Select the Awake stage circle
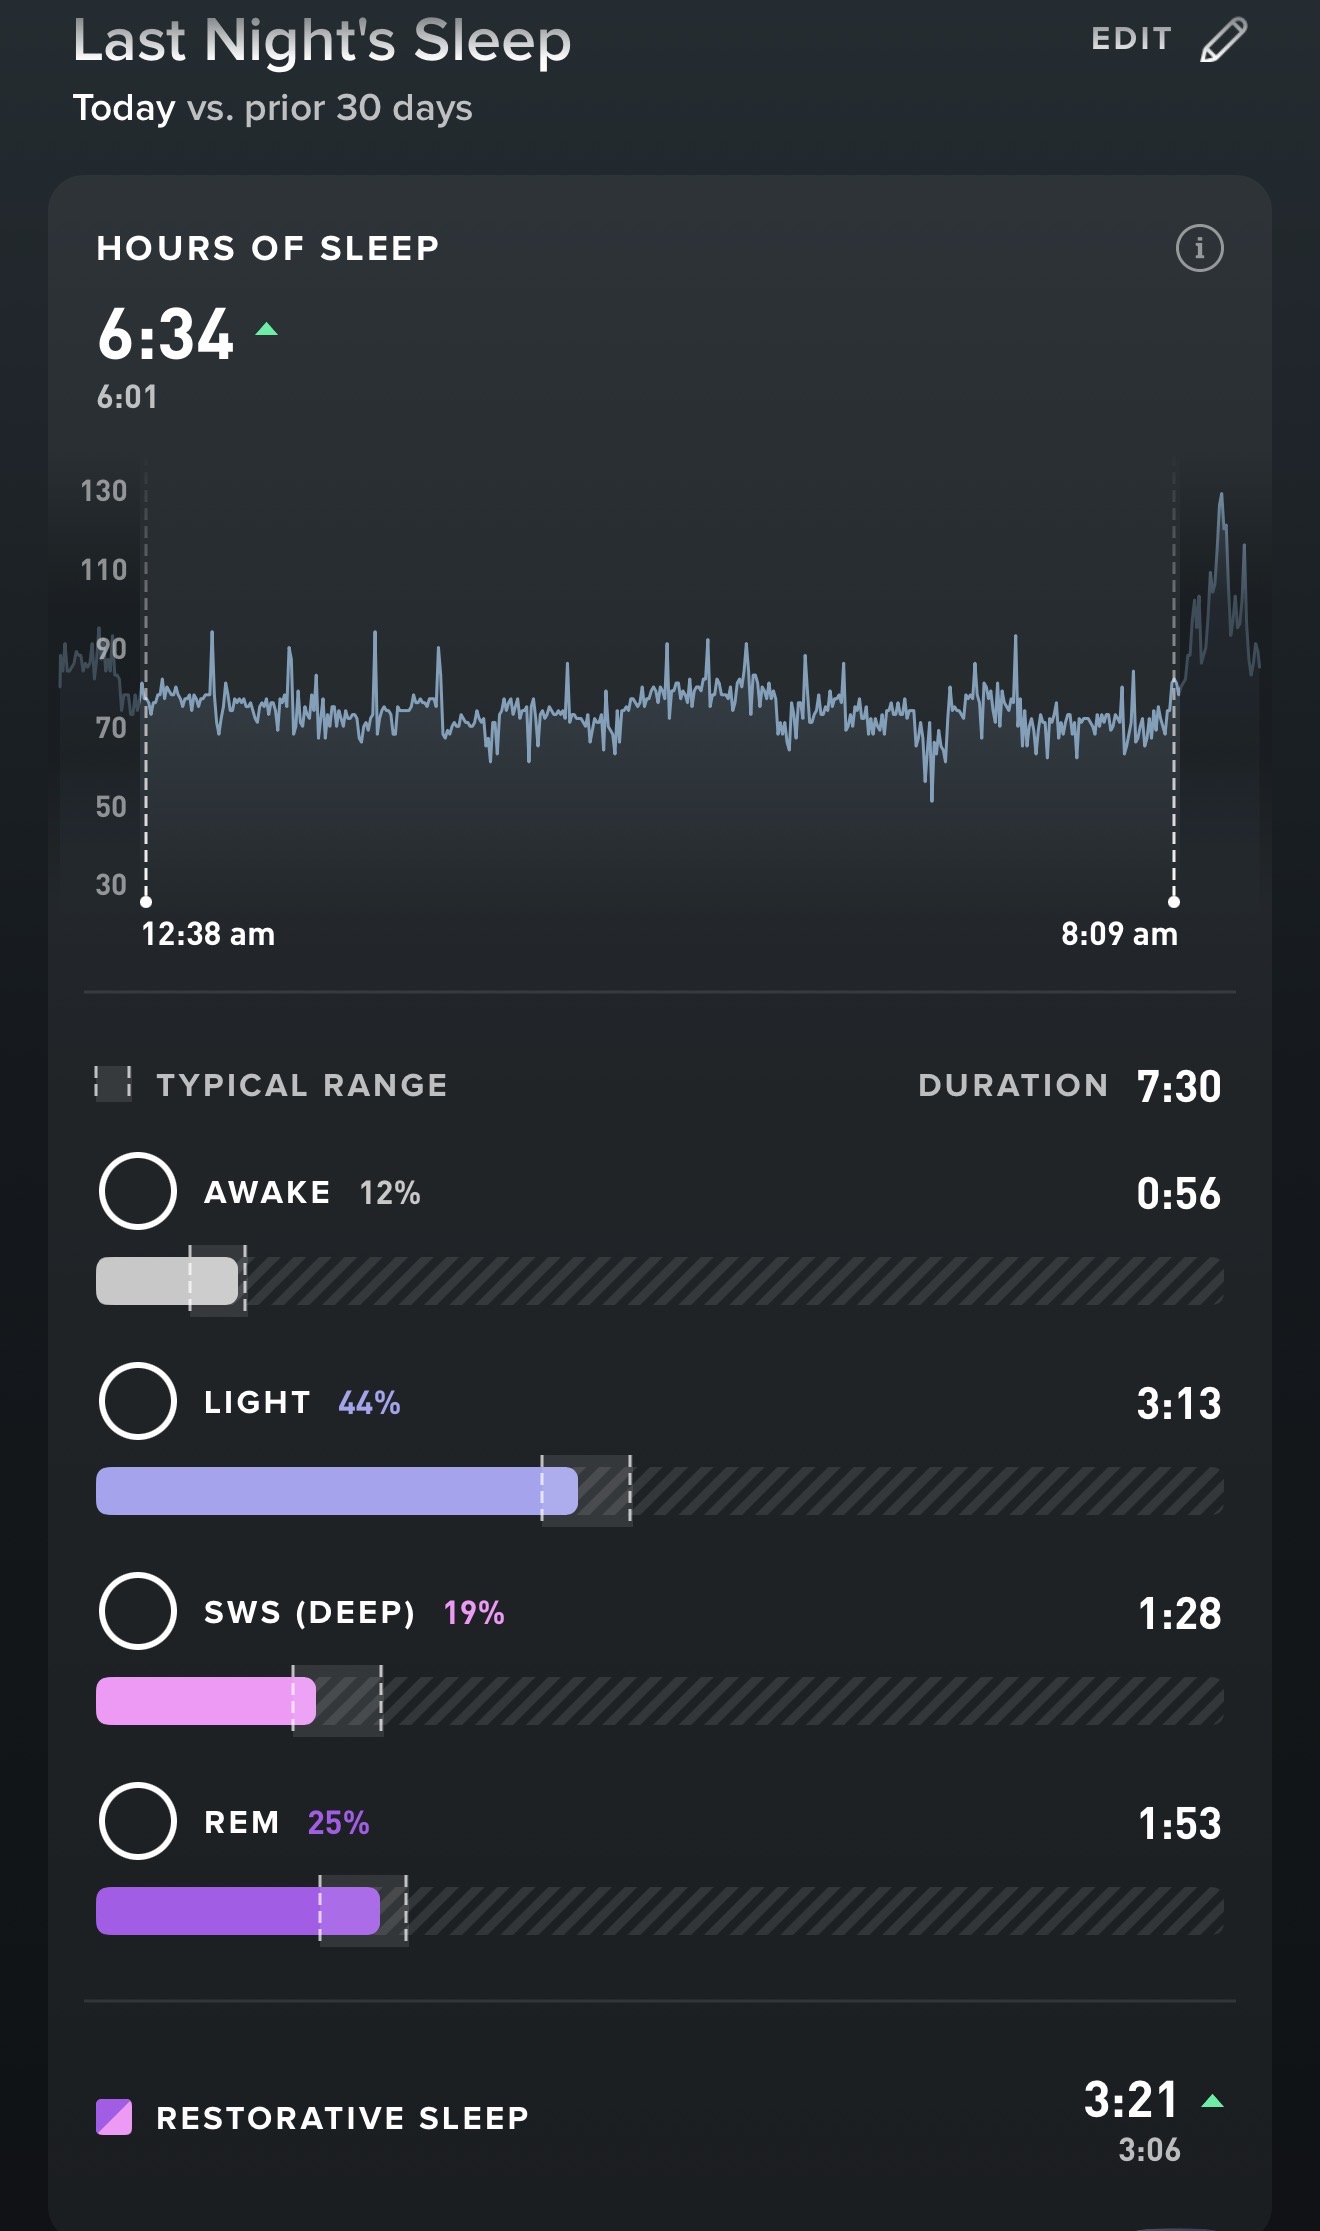Screen dimensions: 1320x2231 138,1191
